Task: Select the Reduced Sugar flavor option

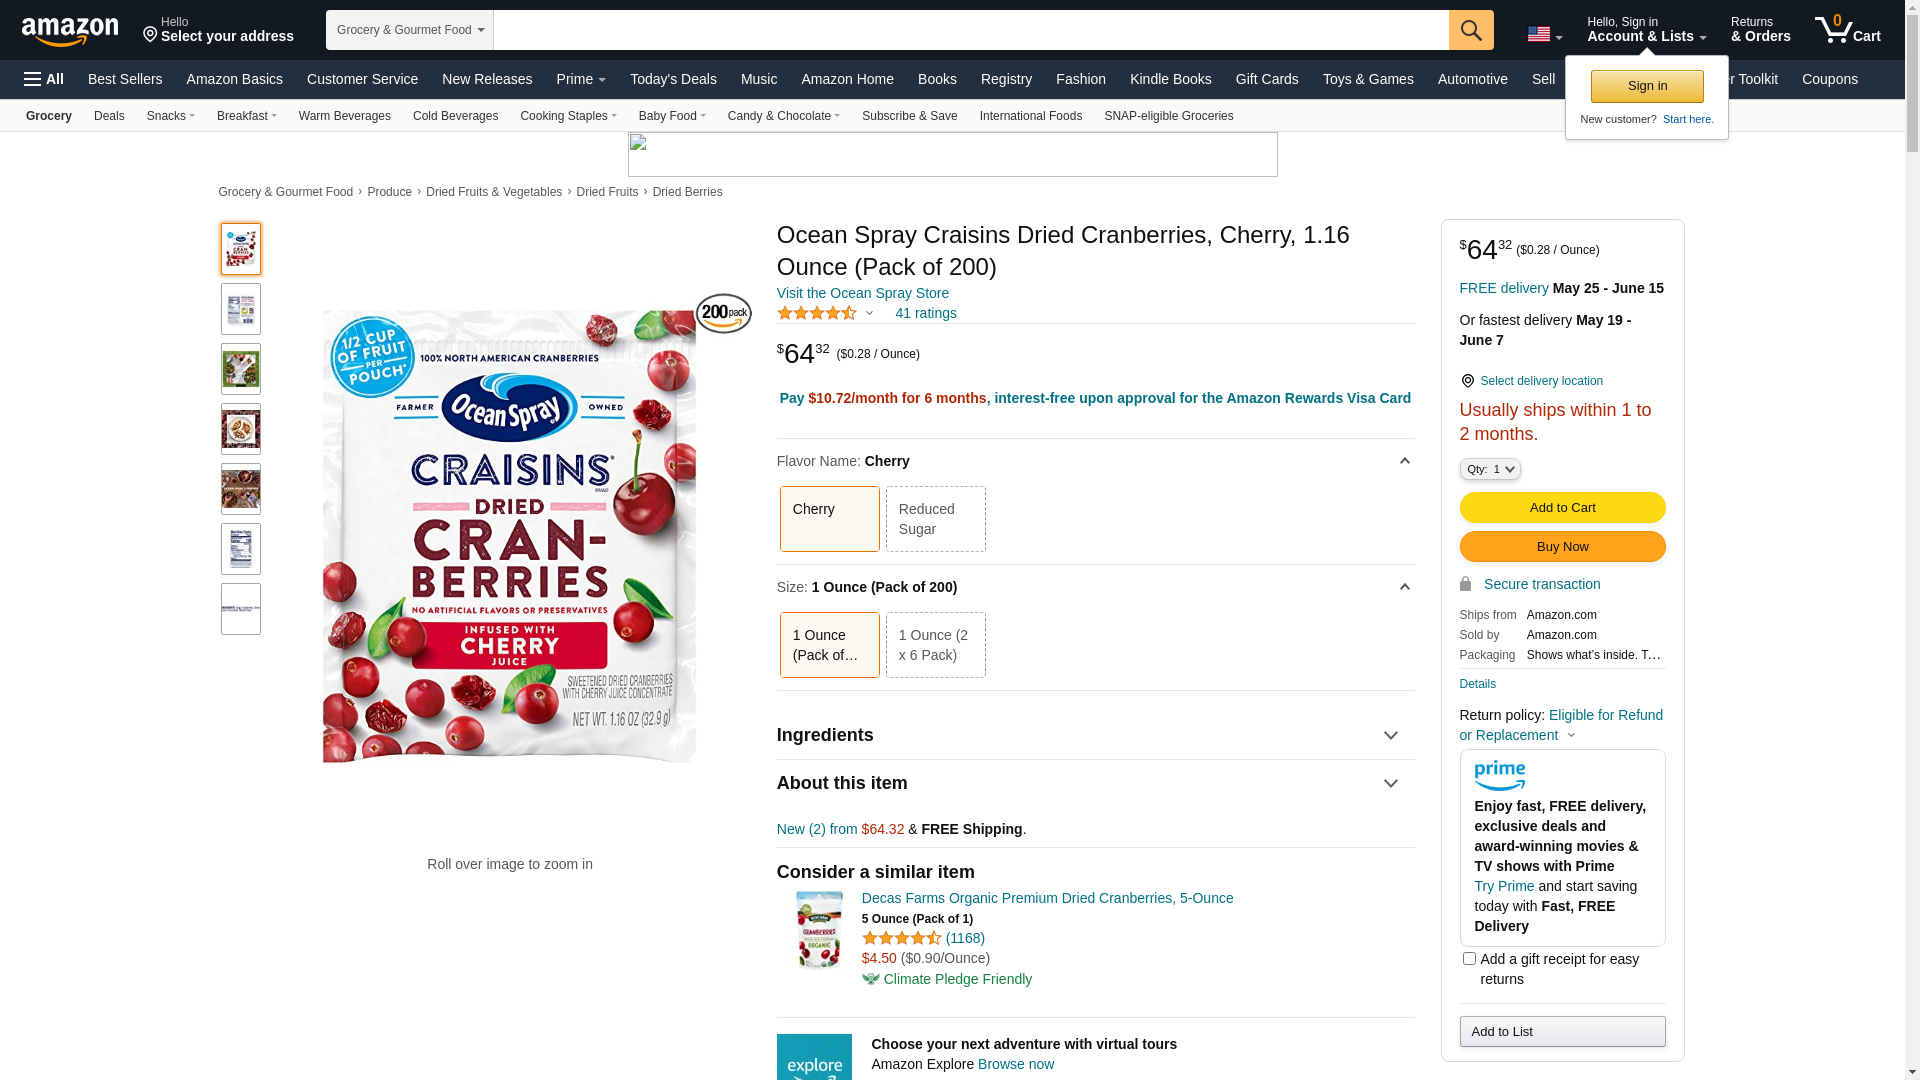Action: point(935,519)
